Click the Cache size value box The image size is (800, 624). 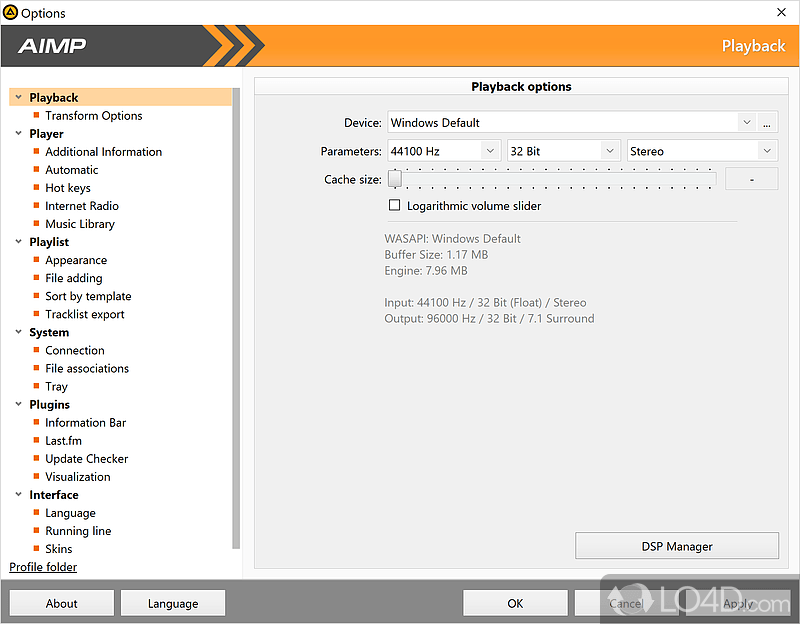pyautogui.click(x=752, y=179)
